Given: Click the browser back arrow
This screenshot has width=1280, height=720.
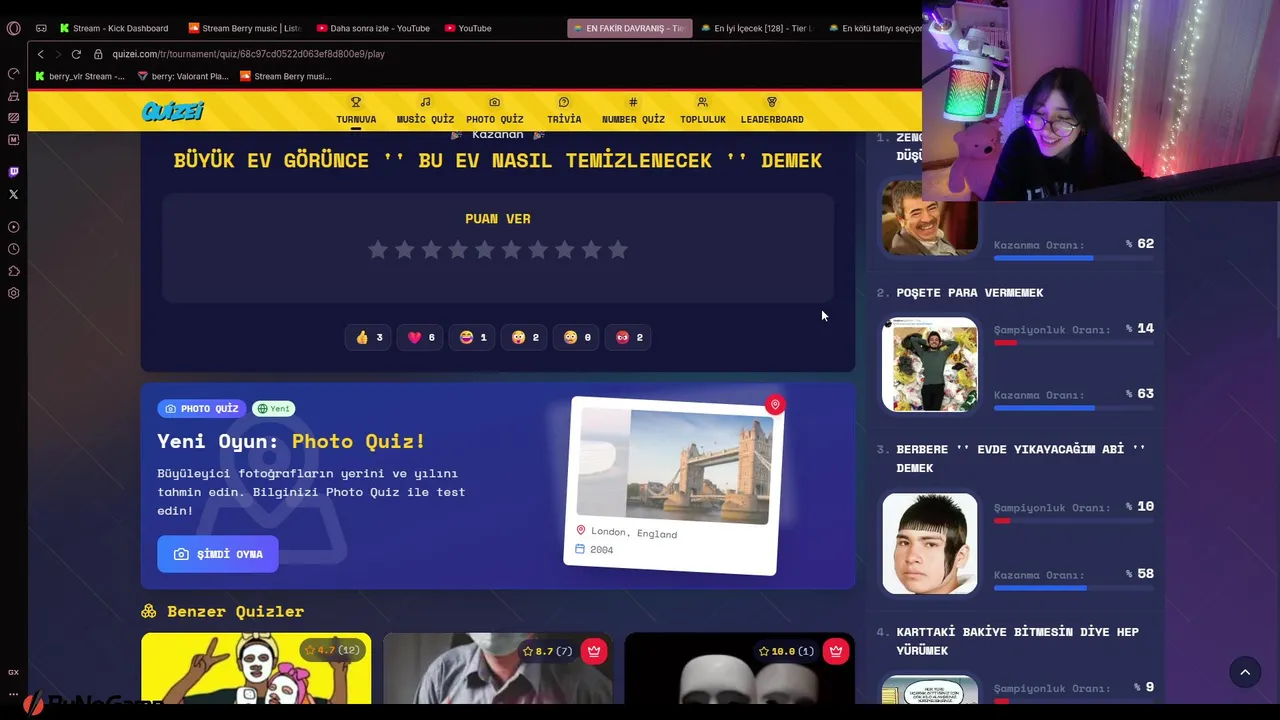Looking at the screenshot, I should point(40,54).
